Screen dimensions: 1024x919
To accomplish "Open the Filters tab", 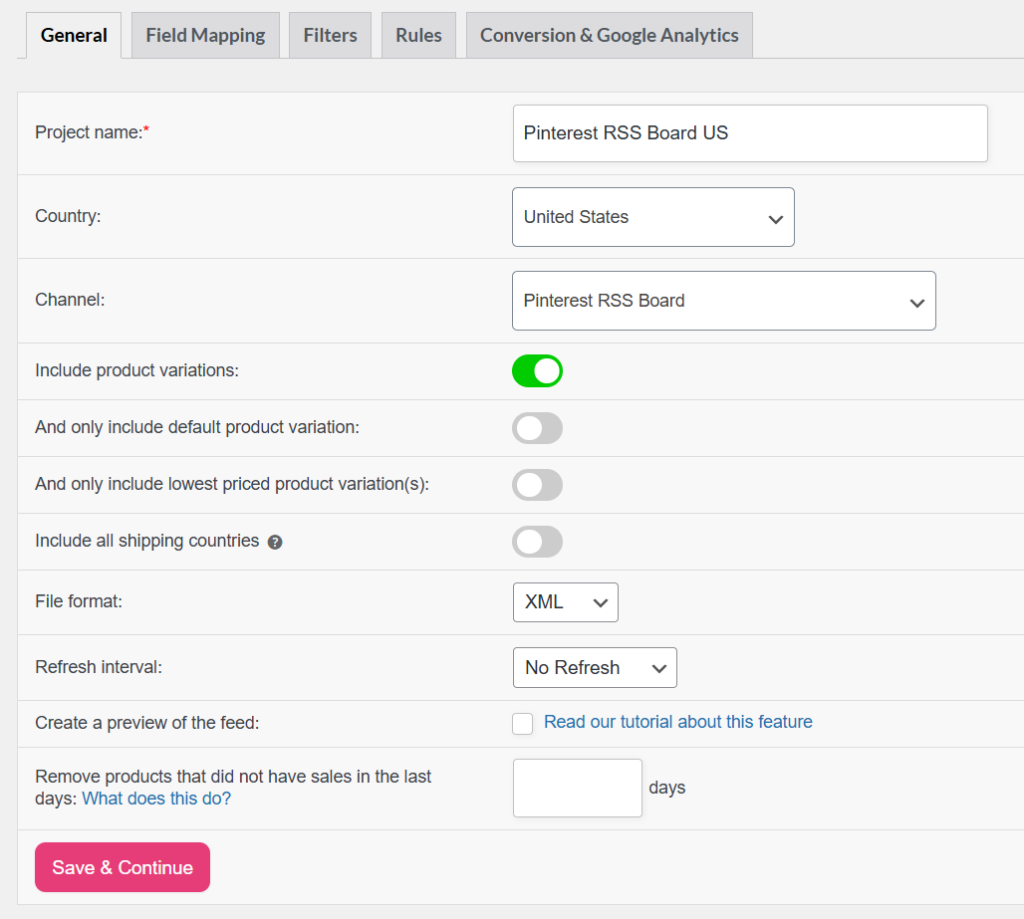I will coord(330,35).
